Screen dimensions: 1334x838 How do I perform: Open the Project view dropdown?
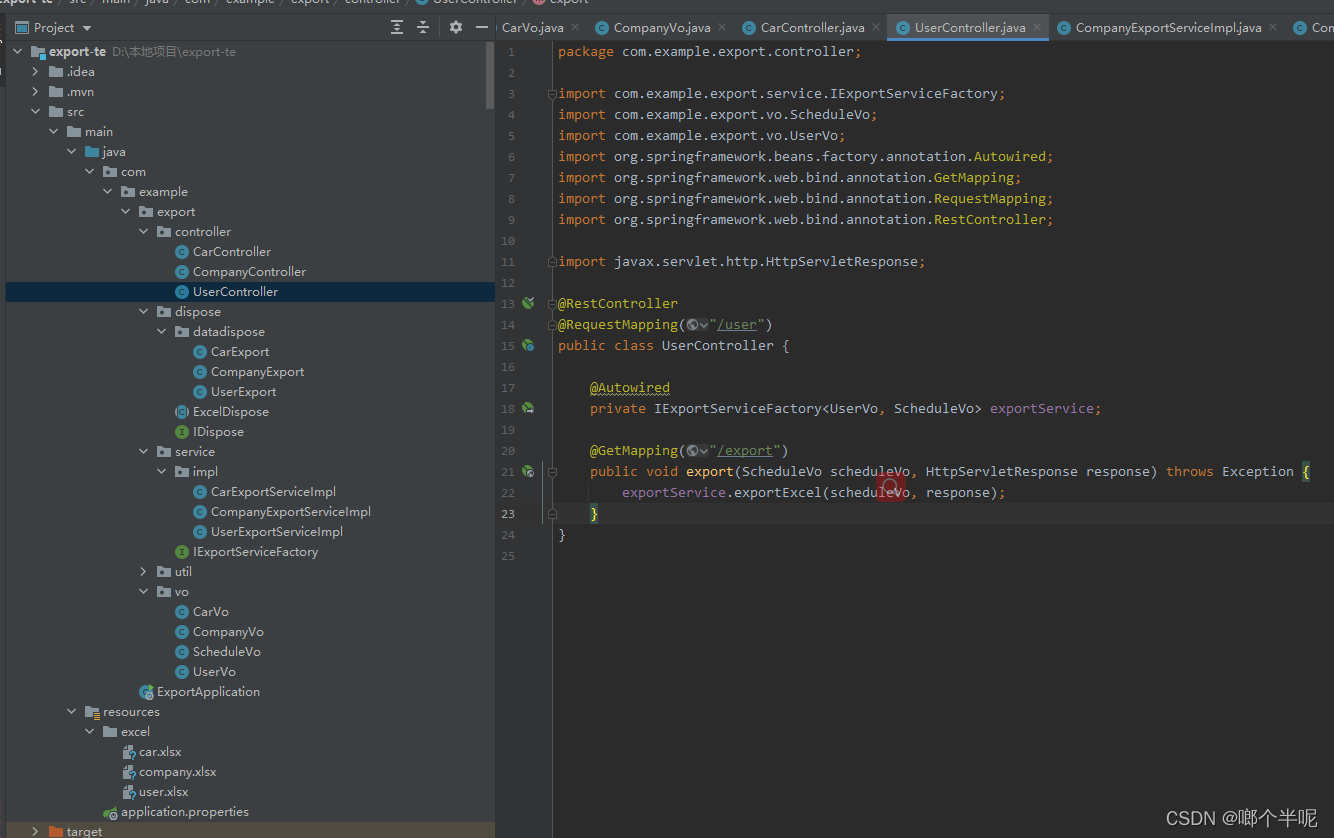tap(53, 28)
